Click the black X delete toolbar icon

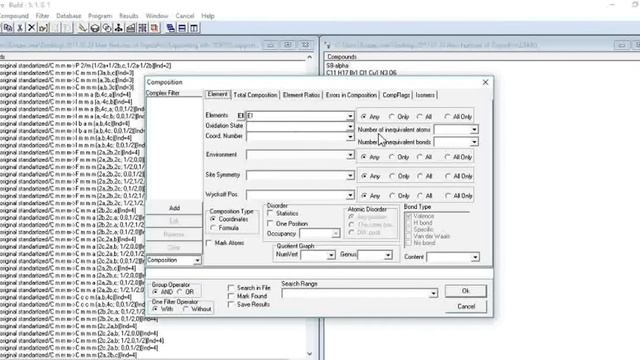point(31,28)
